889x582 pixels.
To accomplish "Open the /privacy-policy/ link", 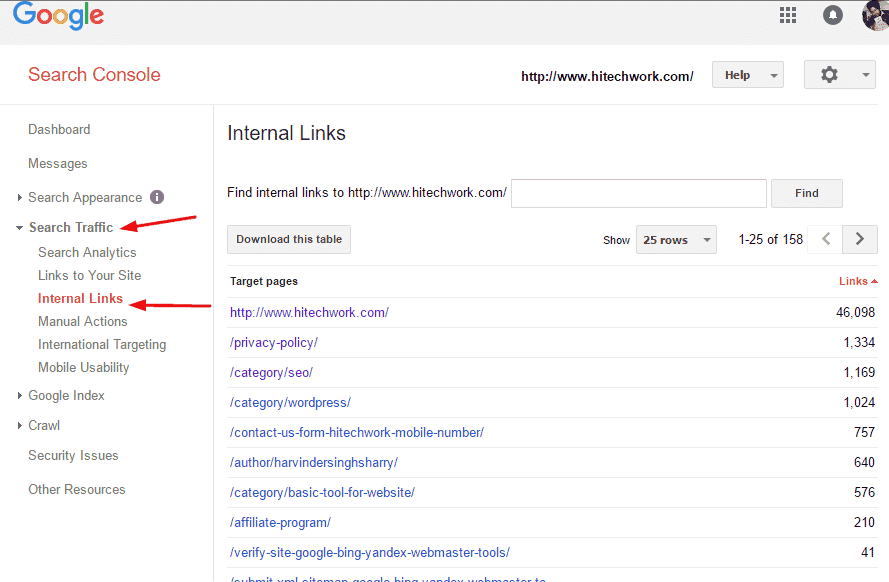I will click(x=274, y=343).
